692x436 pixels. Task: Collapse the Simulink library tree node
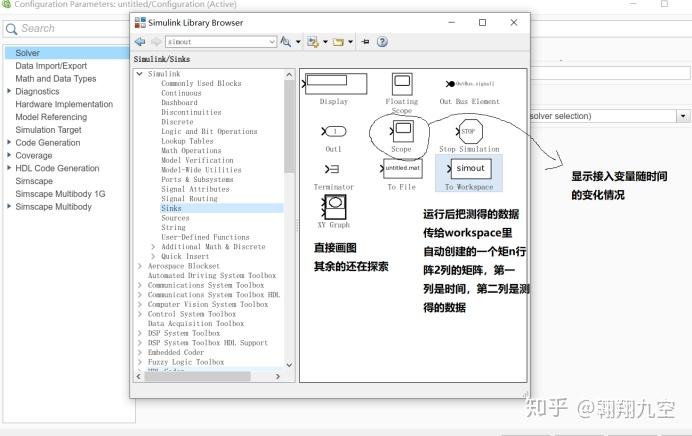139,74
